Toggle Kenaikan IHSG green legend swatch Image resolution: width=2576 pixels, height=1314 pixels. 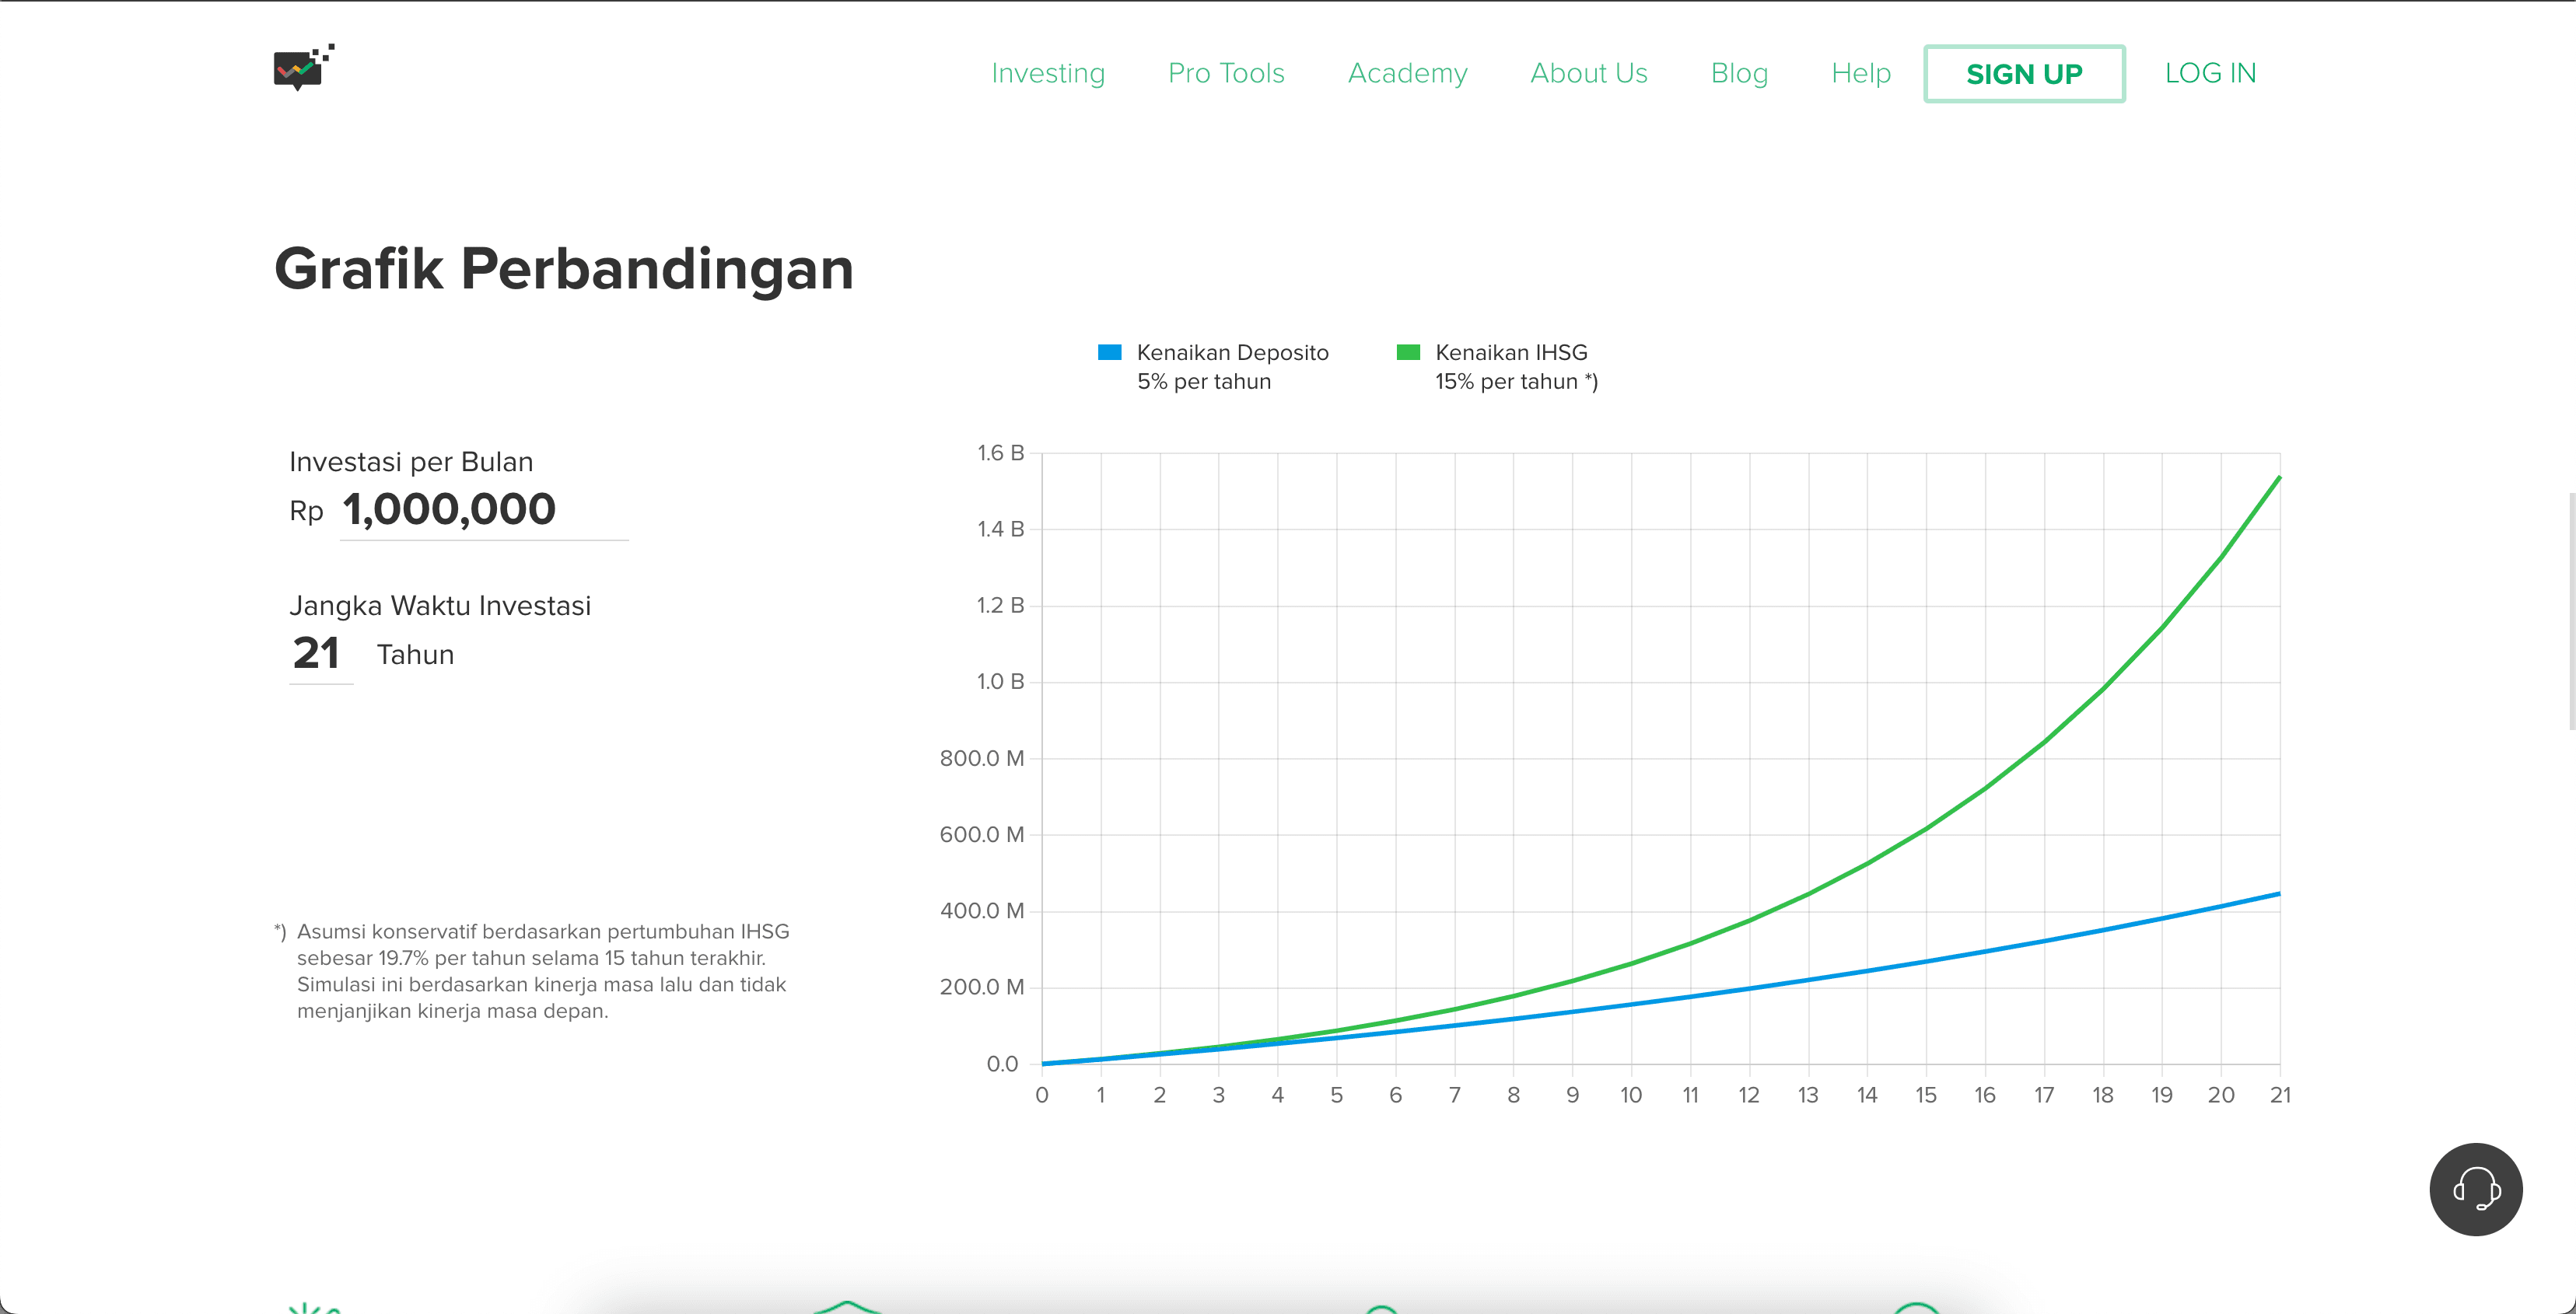click(x=1407, y=352)
